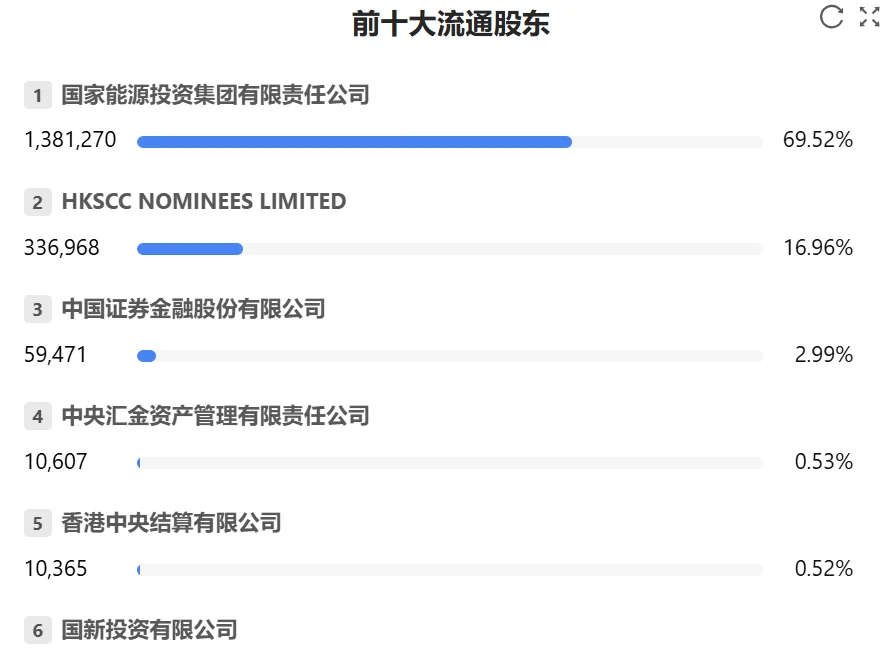Click rank badge number 5
This screenshot has width=894, height=656.
pyautogui.click(x=37, y=524)
